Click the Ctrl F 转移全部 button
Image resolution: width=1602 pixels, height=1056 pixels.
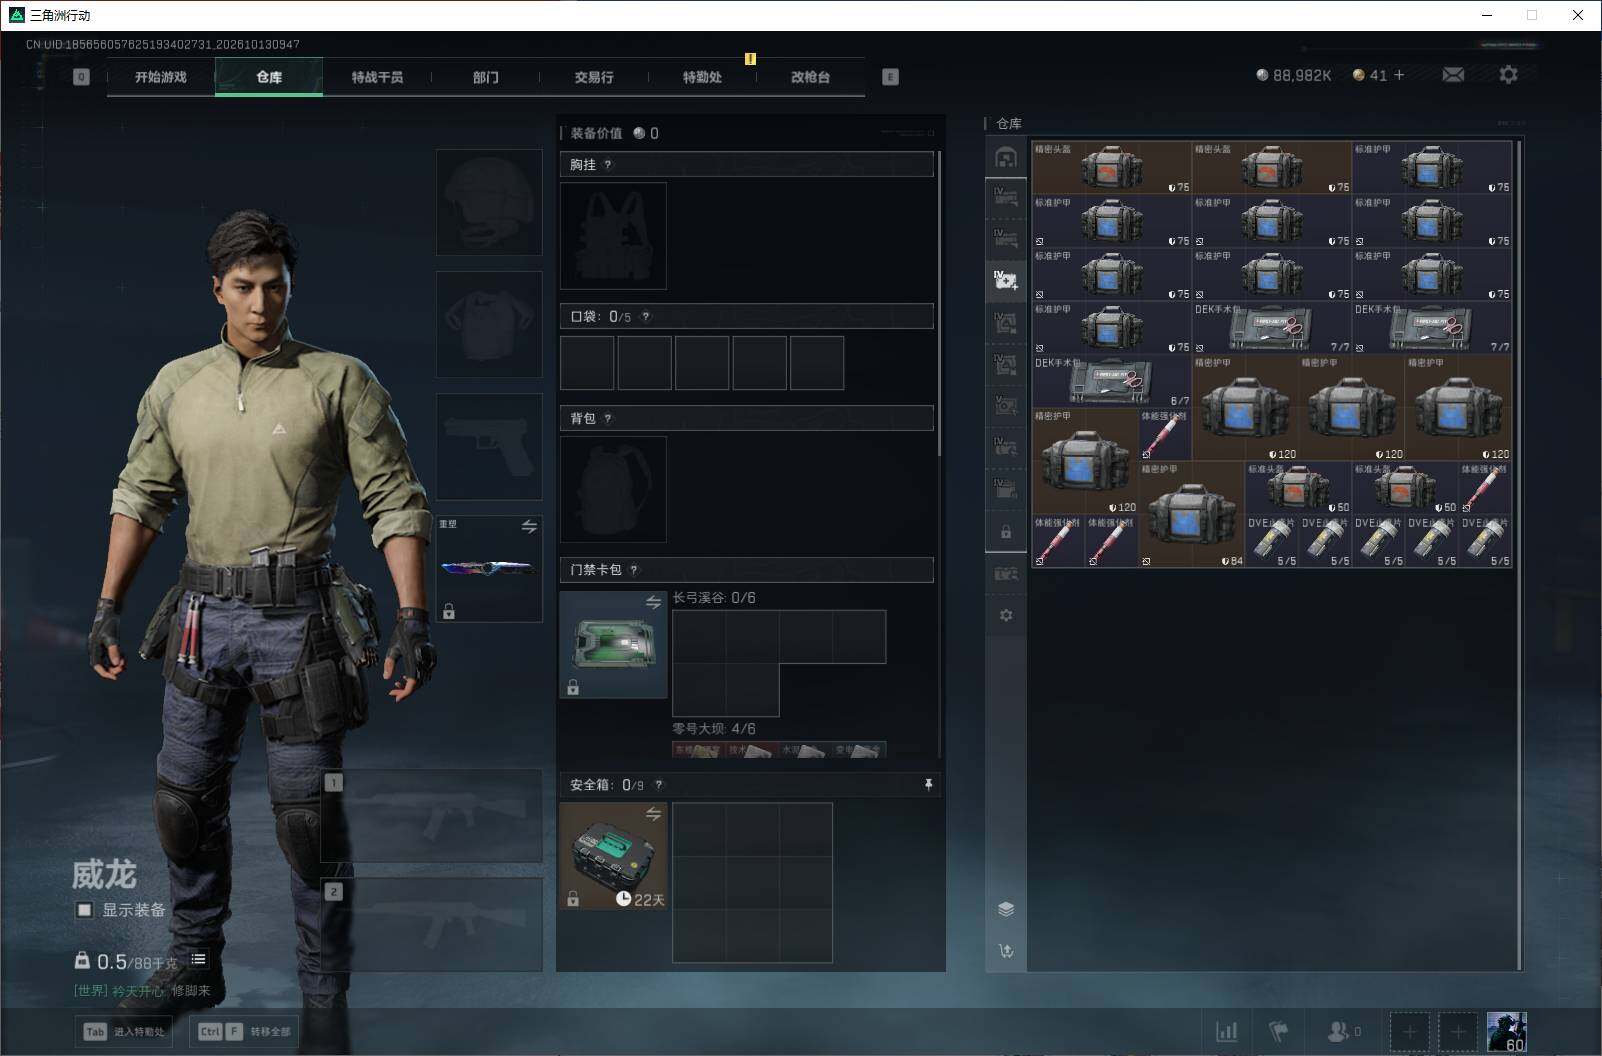[245, 1032]
